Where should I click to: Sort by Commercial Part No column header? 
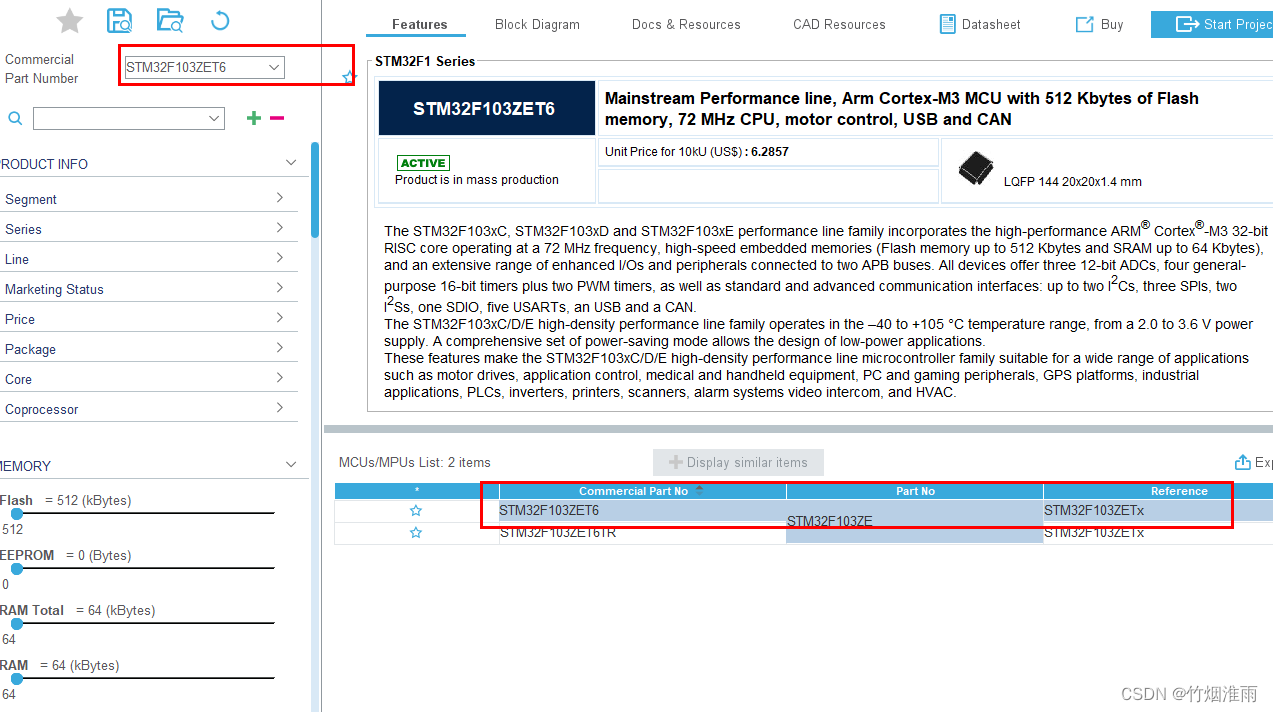pos(643,491)
